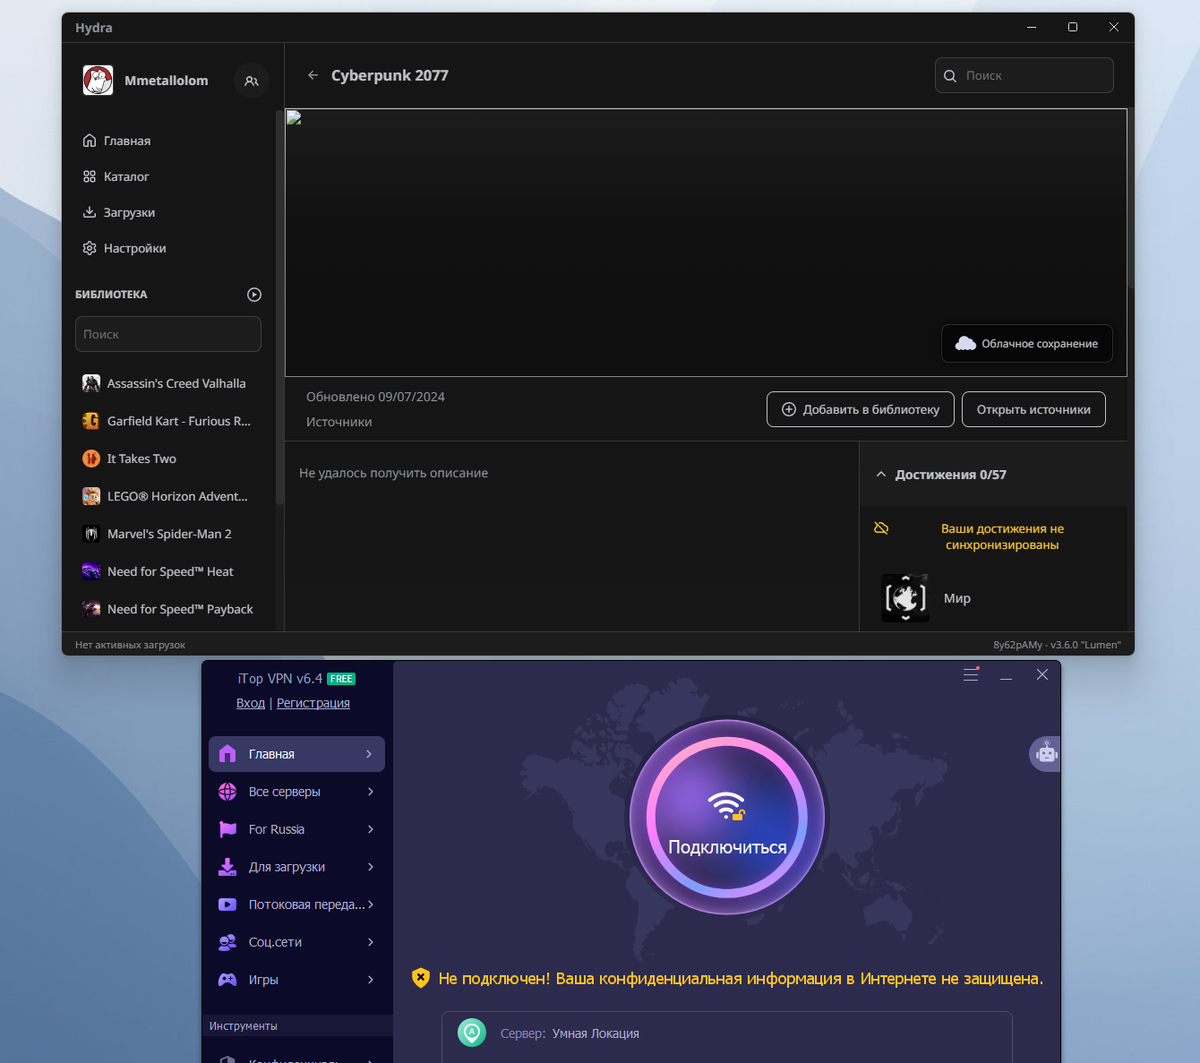Click the back arrow beside Cyberpunk 2077
The height and width of the screenshot is (1063, 1200).
point(312,75)
